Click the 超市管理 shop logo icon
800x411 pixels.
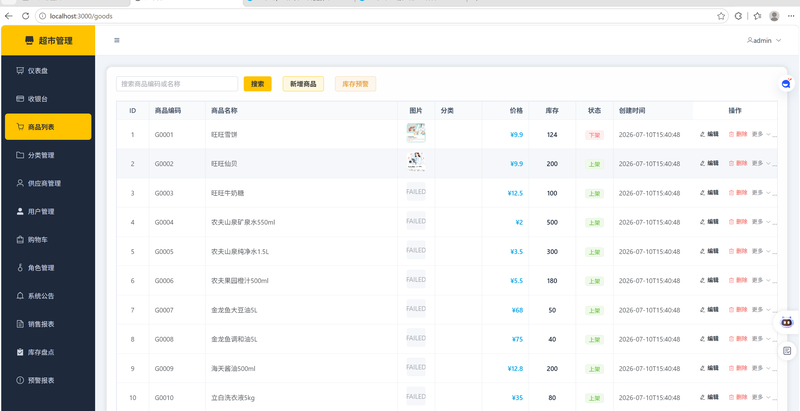[x=29, y=40]
